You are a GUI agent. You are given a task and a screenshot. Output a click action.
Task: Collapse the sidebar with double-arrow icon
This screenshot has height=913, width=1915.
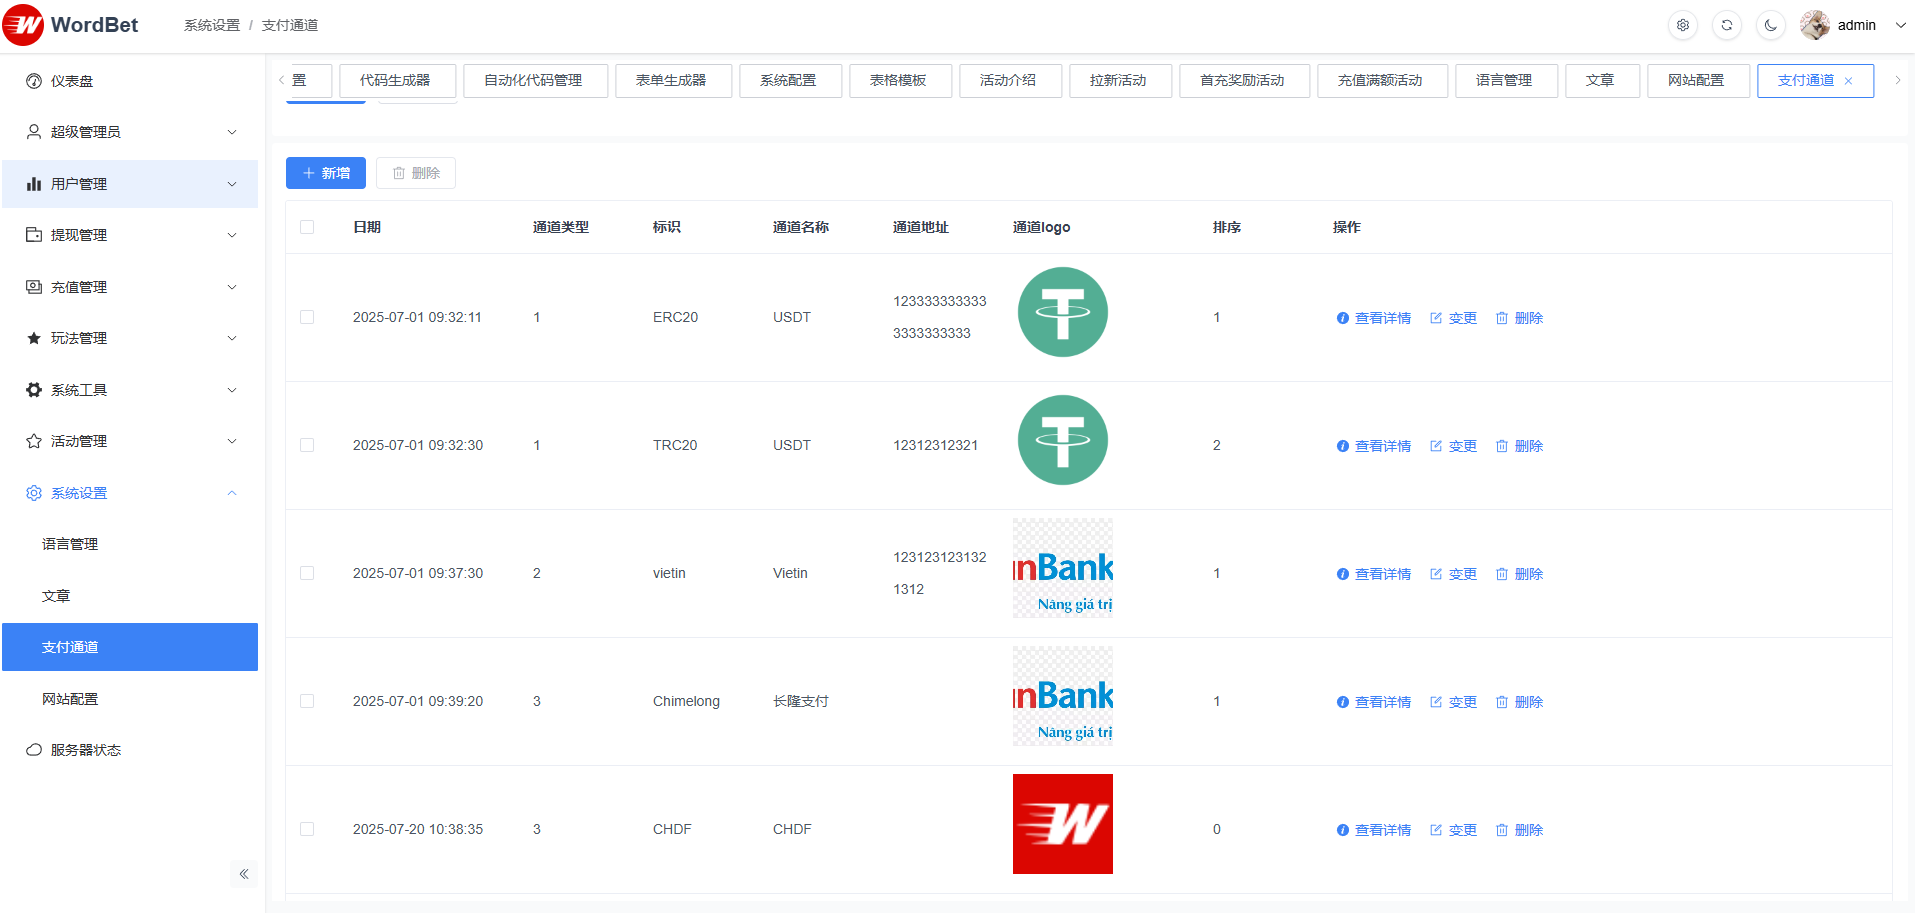[243, 874]
